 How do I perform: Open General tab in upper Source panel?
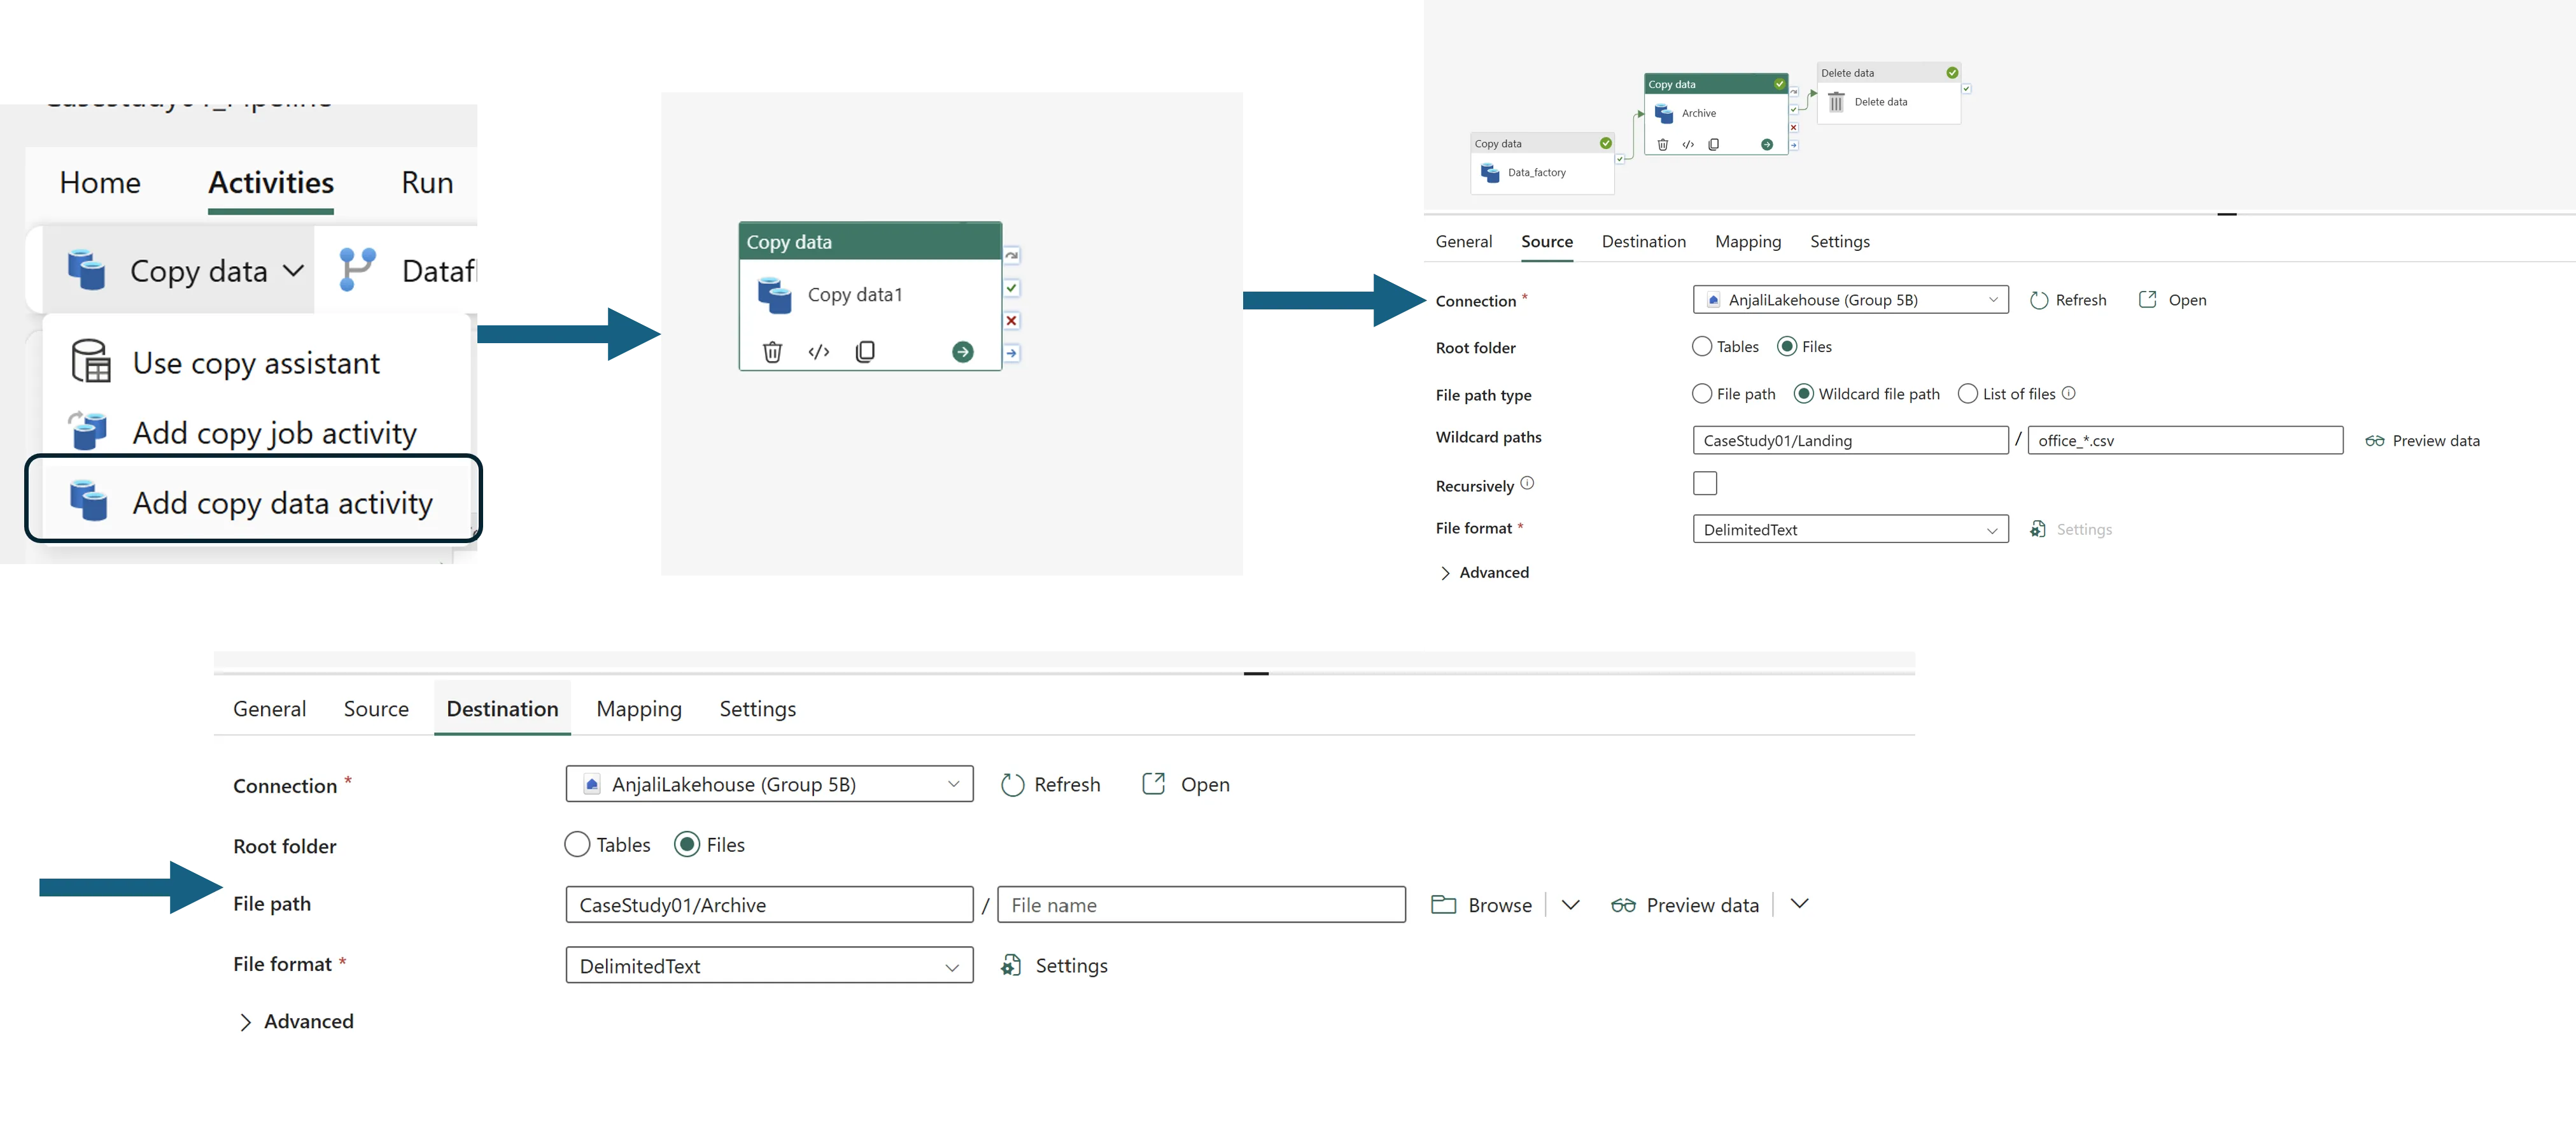click(x=1463, y=241)
